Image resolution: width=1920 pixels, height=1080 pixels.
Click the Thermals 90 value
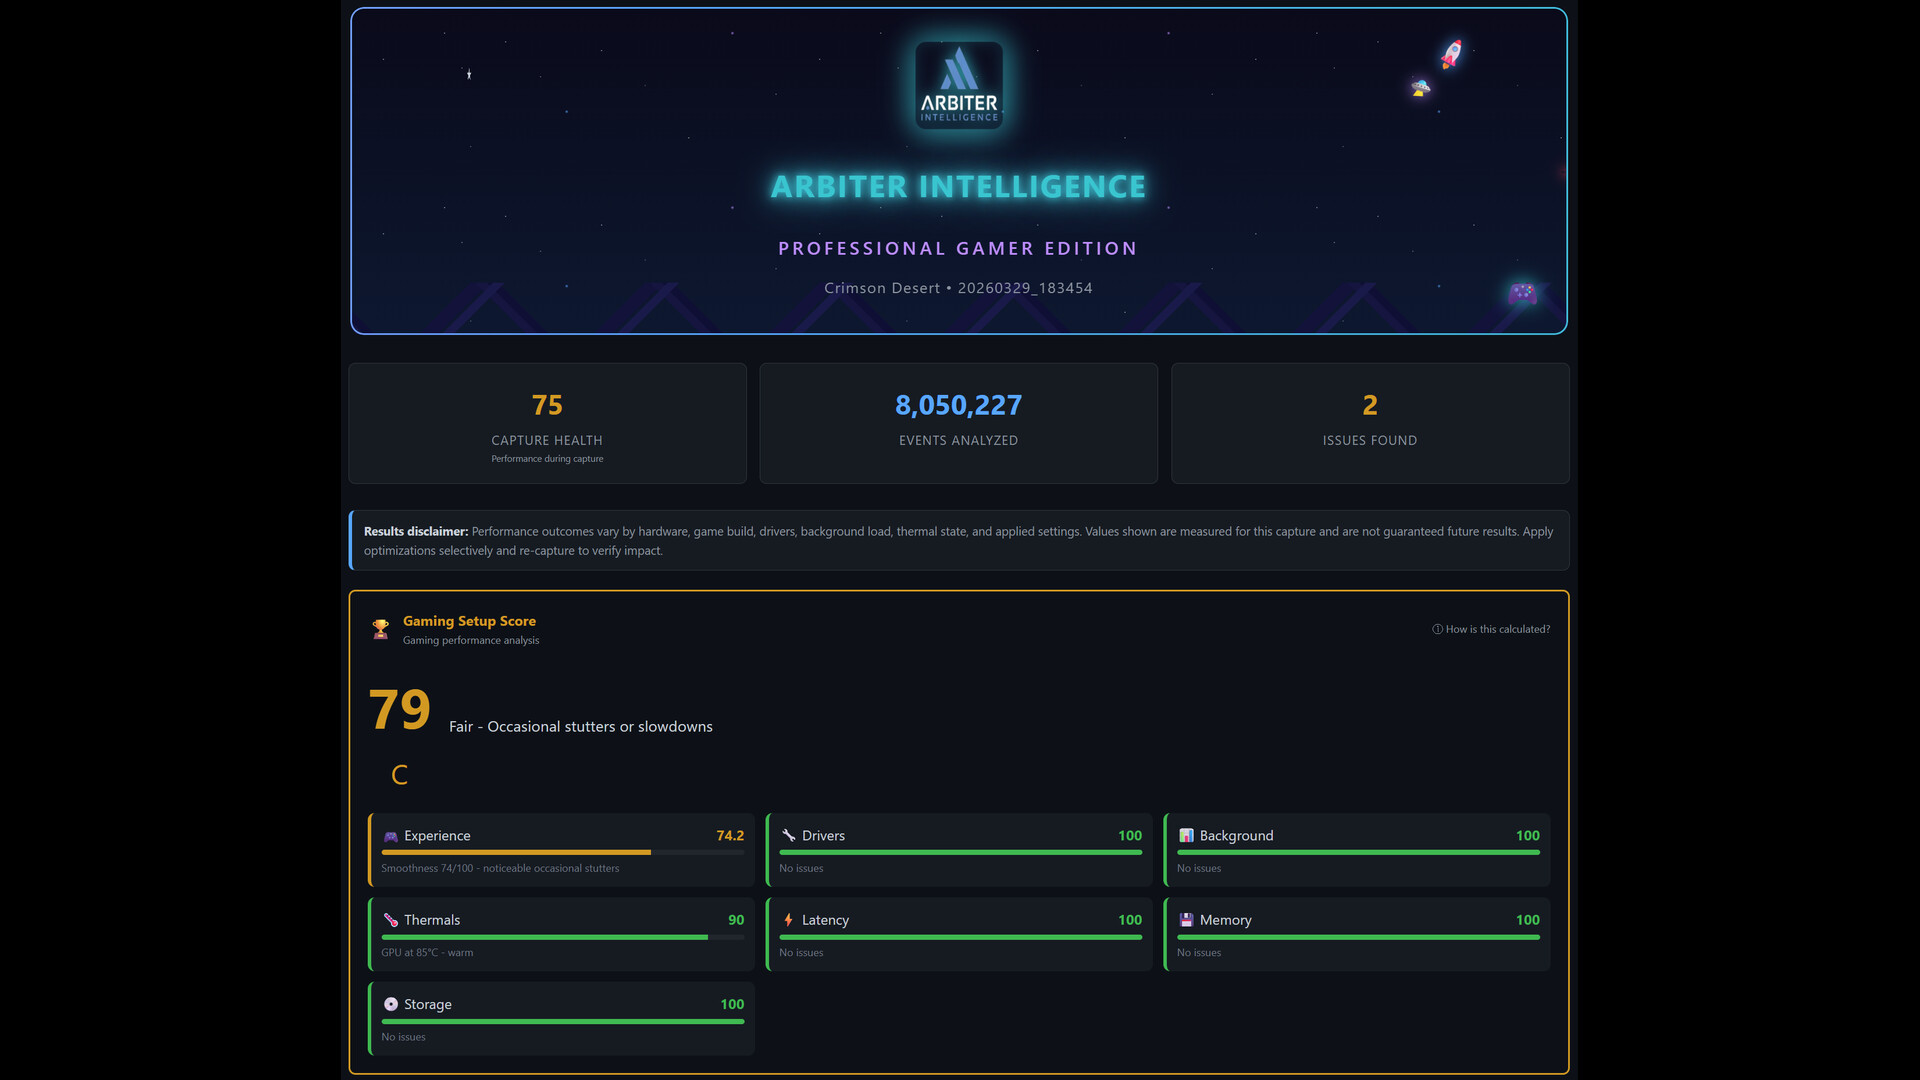tap(736, 920)
